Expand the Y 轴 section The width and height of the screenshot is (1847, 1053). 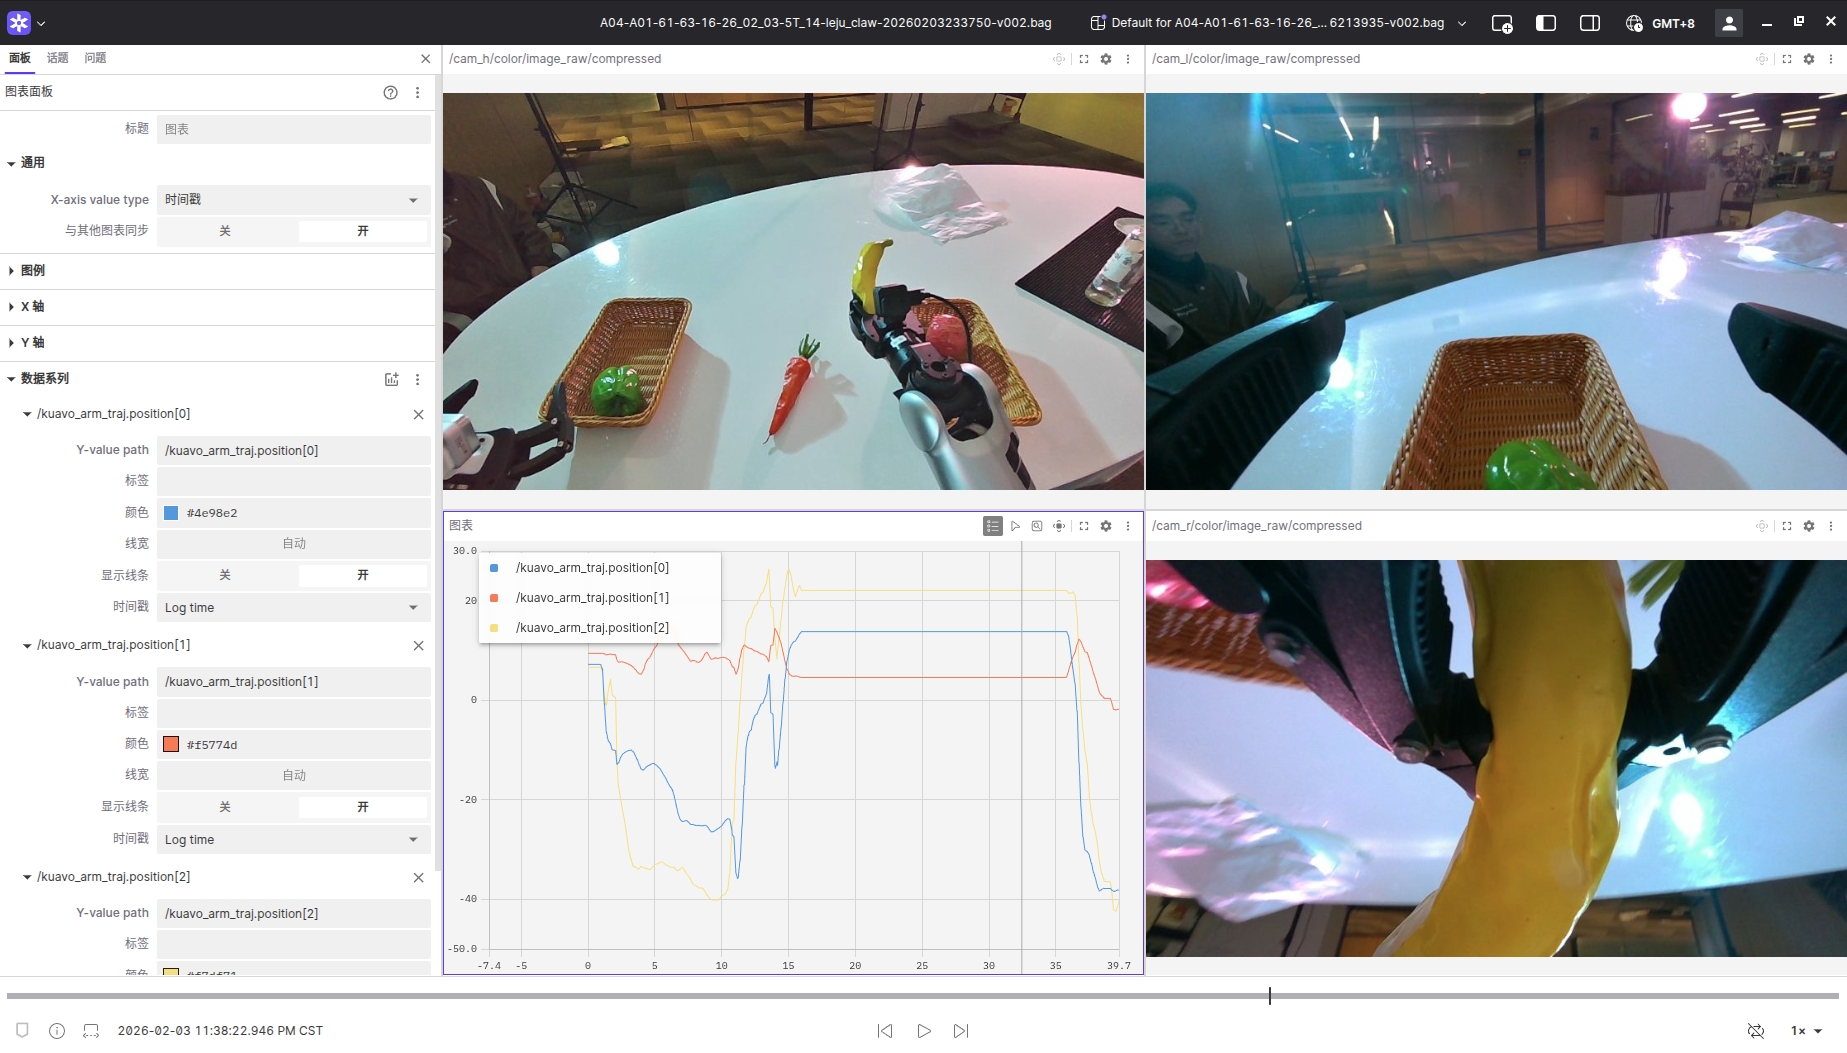point(33,343)
